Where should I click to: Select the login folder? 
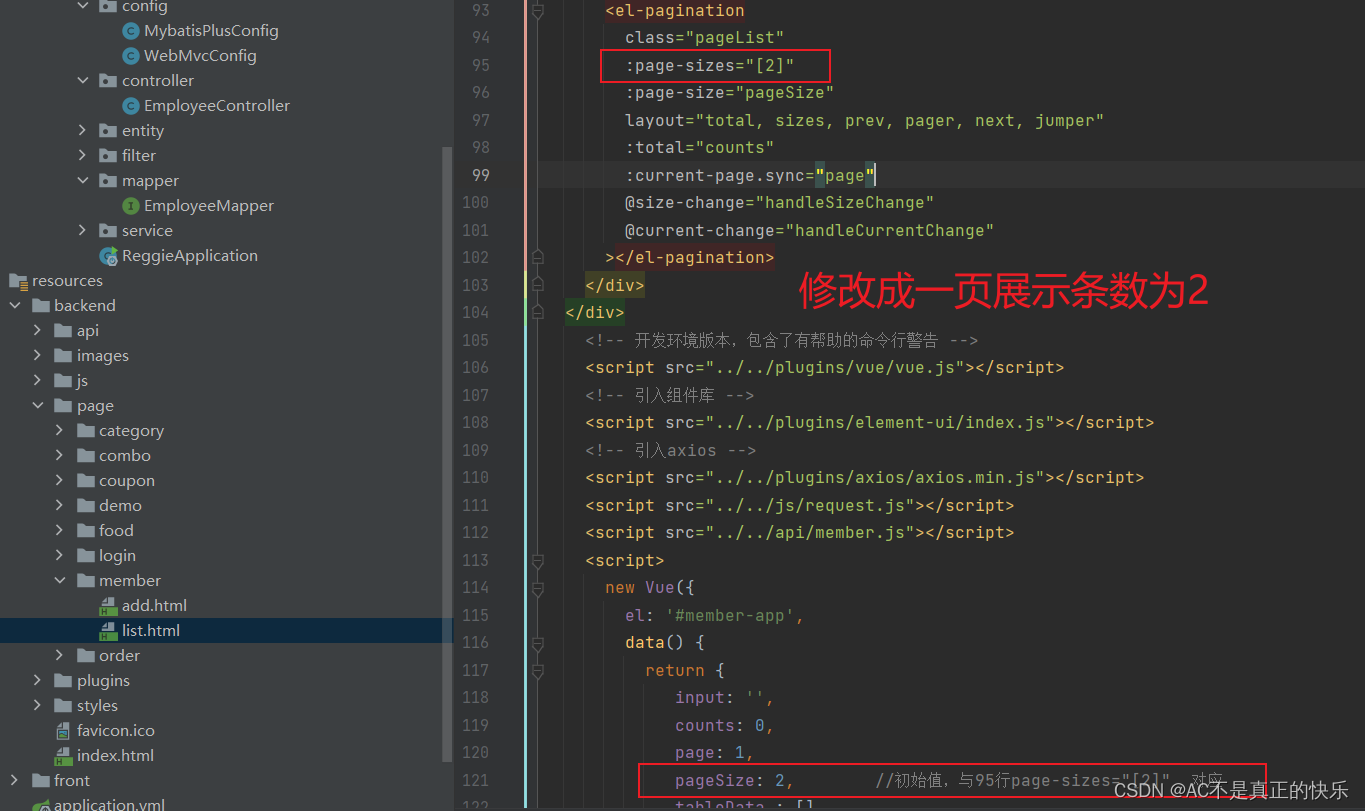tap(117, 556)
